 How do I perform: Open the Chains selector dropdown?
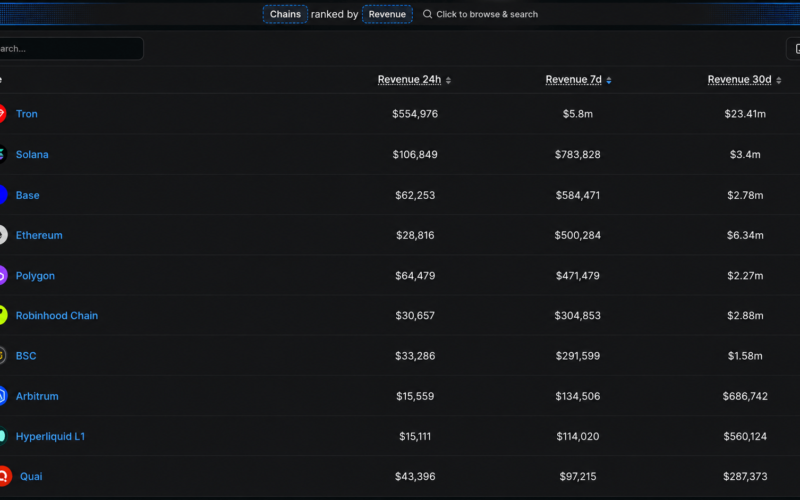tap(285, 14)
